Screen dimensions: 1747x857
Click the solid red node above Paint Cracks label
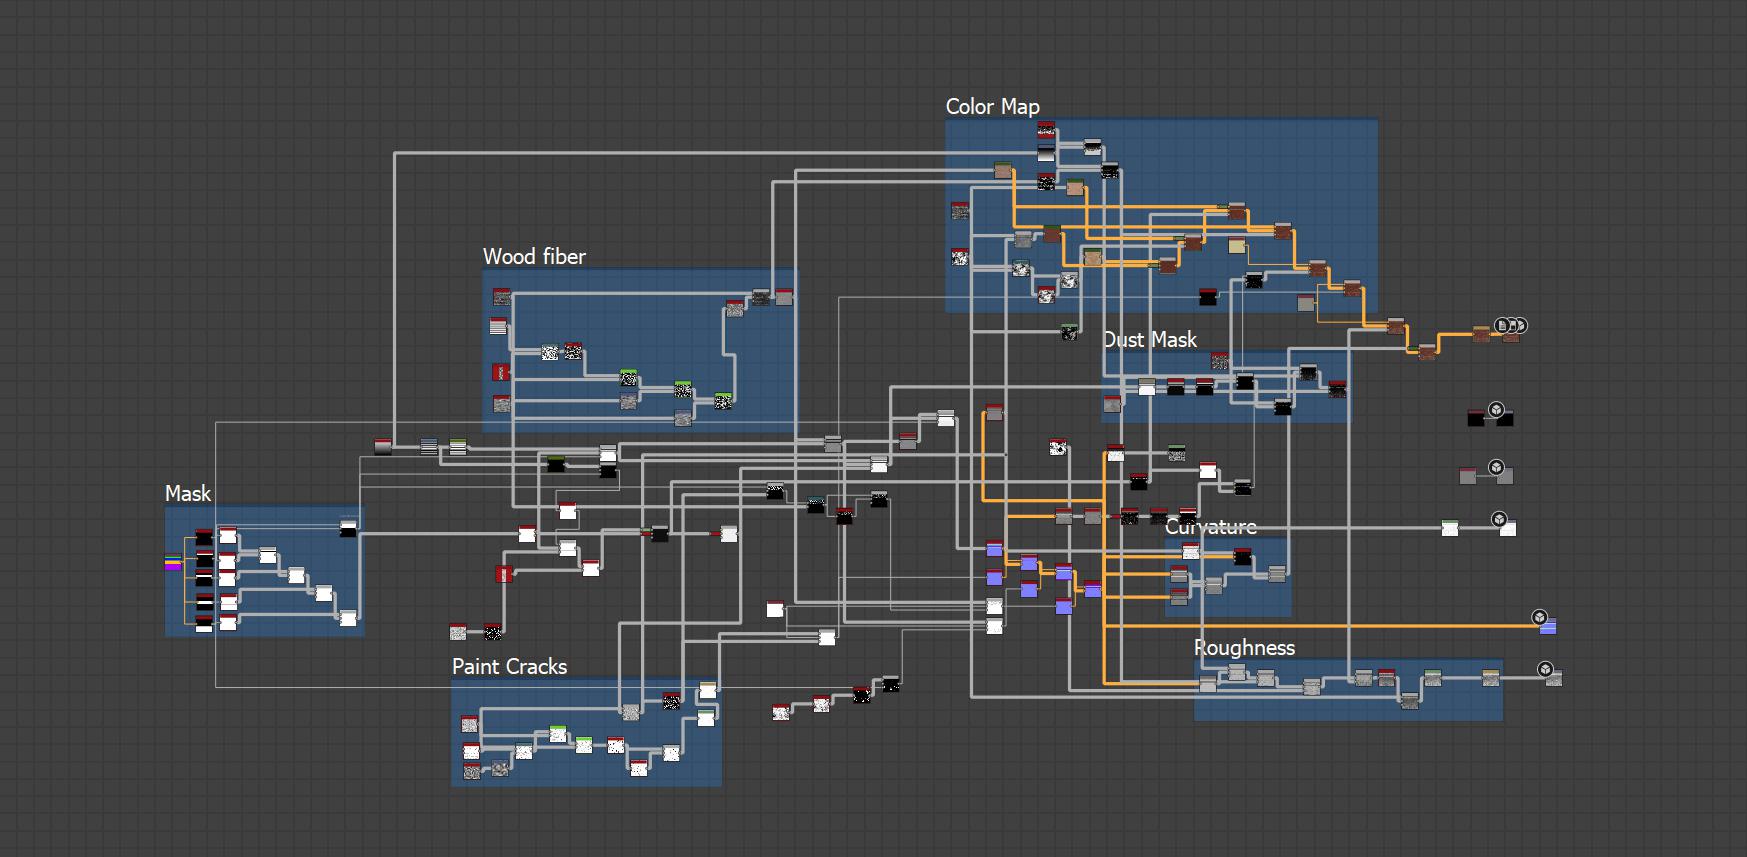[x=504, y=573]
